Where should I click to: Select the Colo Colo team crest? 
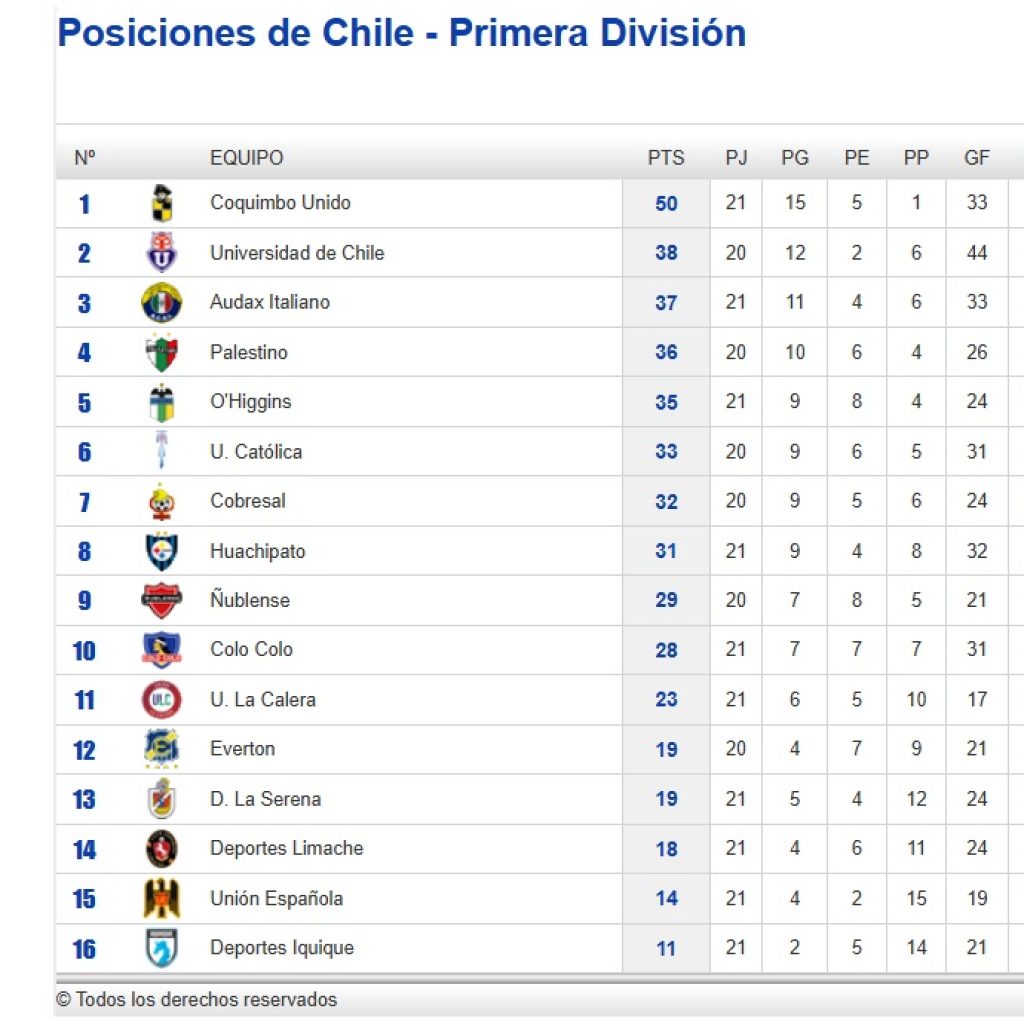(162, 650)
